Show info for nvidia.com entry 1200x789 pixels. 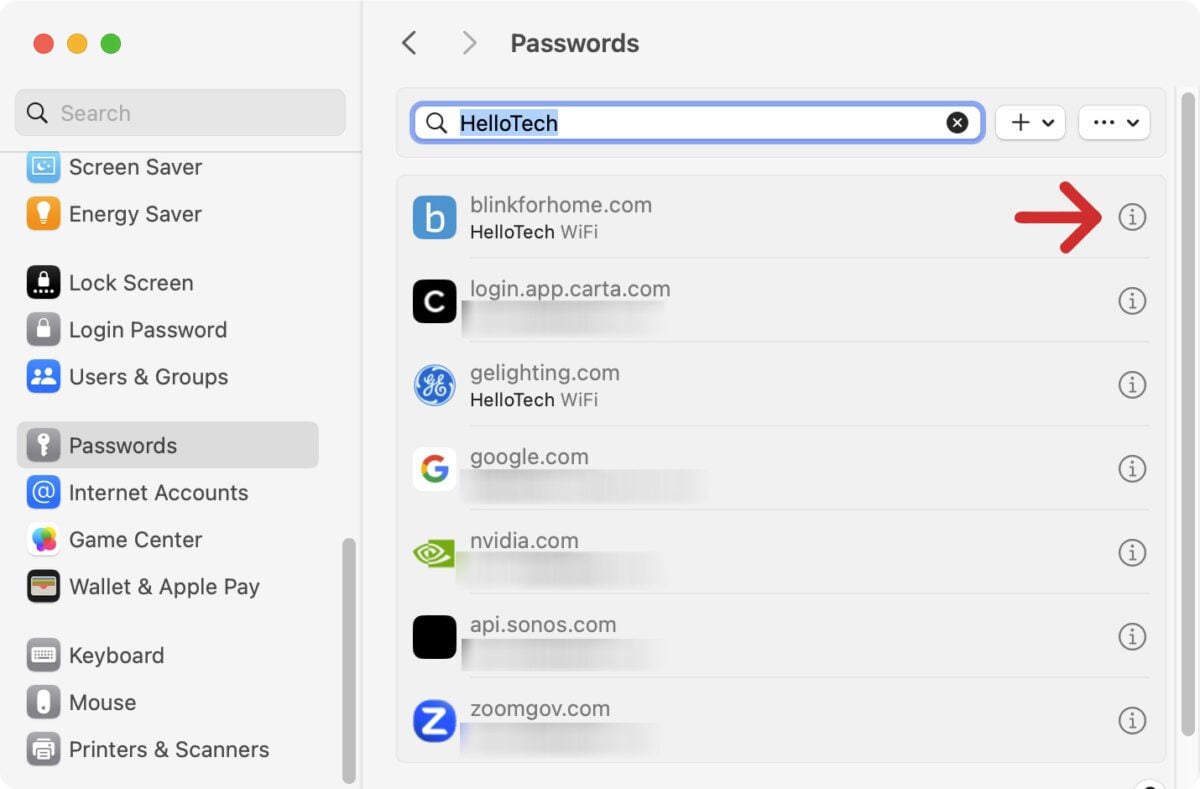coord(1132,552)
